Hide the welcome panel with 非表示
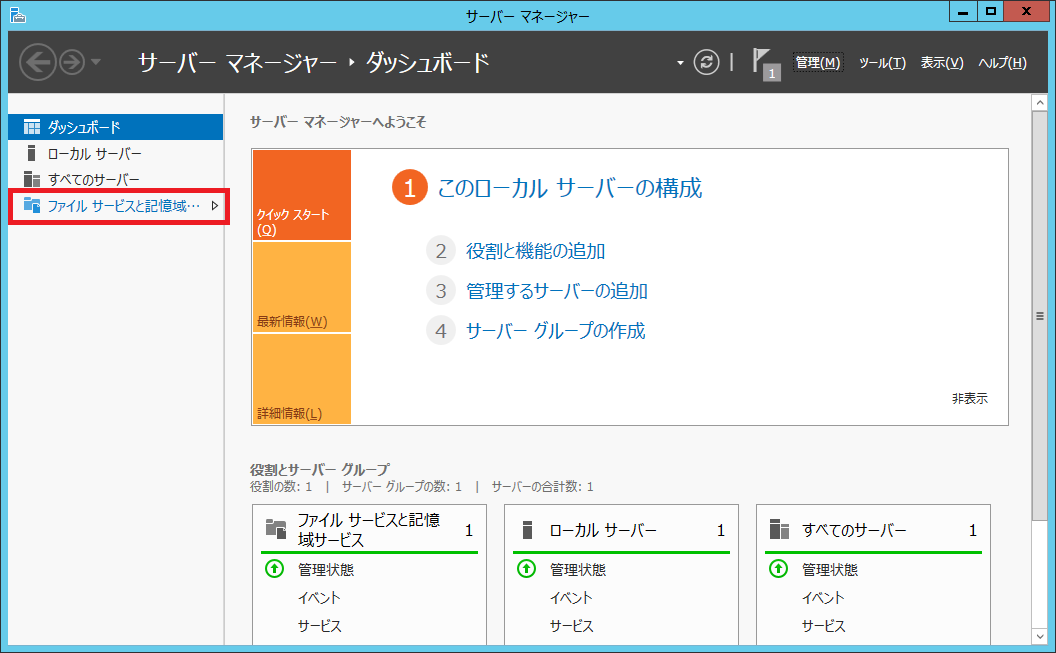 (969, 398)
